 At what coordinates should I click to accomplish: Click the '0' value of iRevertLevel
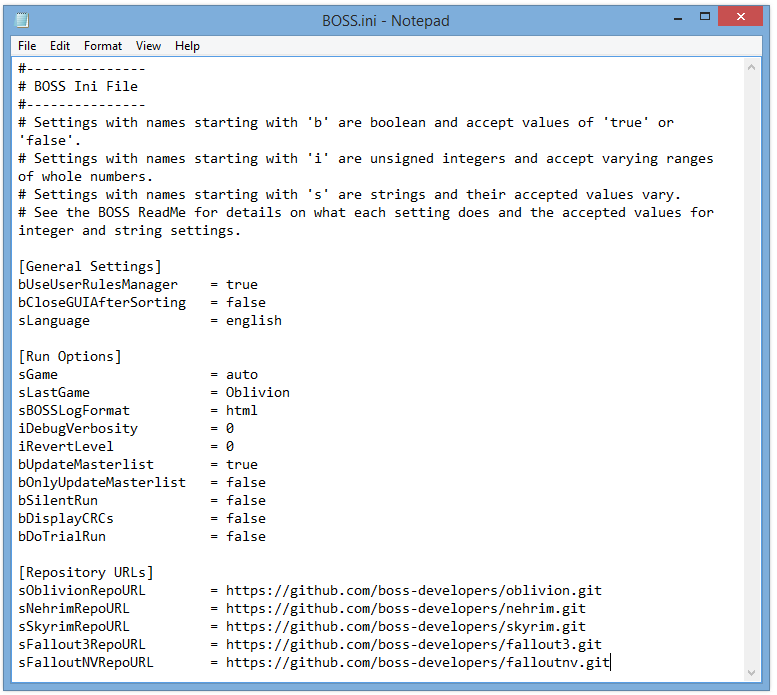coord(230,446)
